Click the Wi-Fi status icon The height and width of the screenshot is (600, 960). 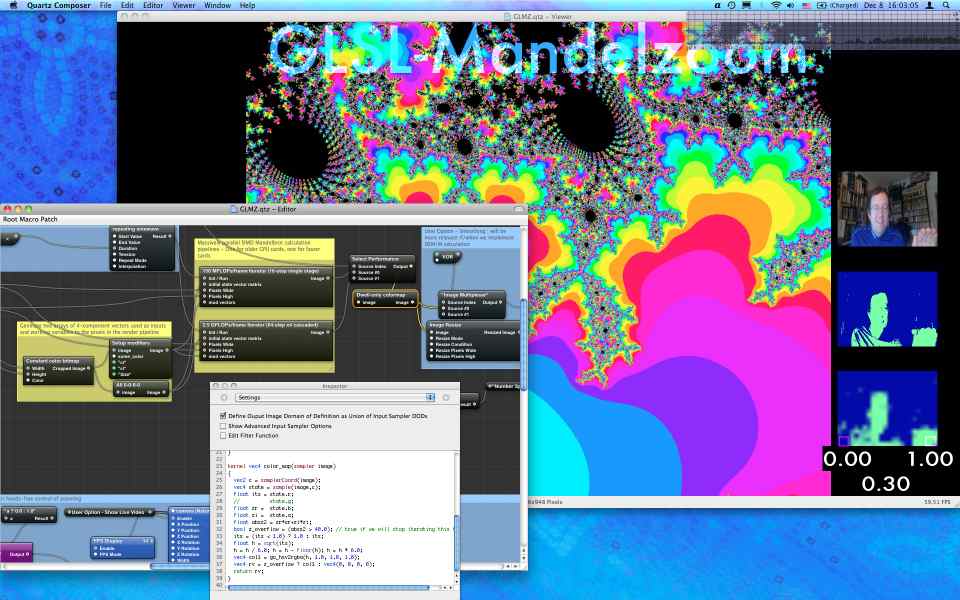click(x=776, y=6)
